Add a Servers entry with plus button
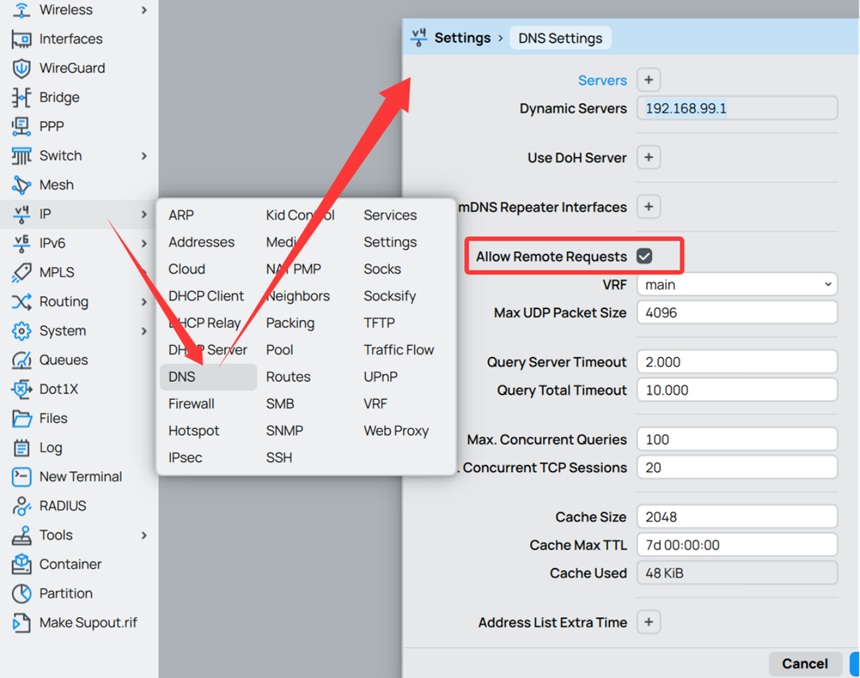Screen dimensions: 860x678 coord(648,80)
